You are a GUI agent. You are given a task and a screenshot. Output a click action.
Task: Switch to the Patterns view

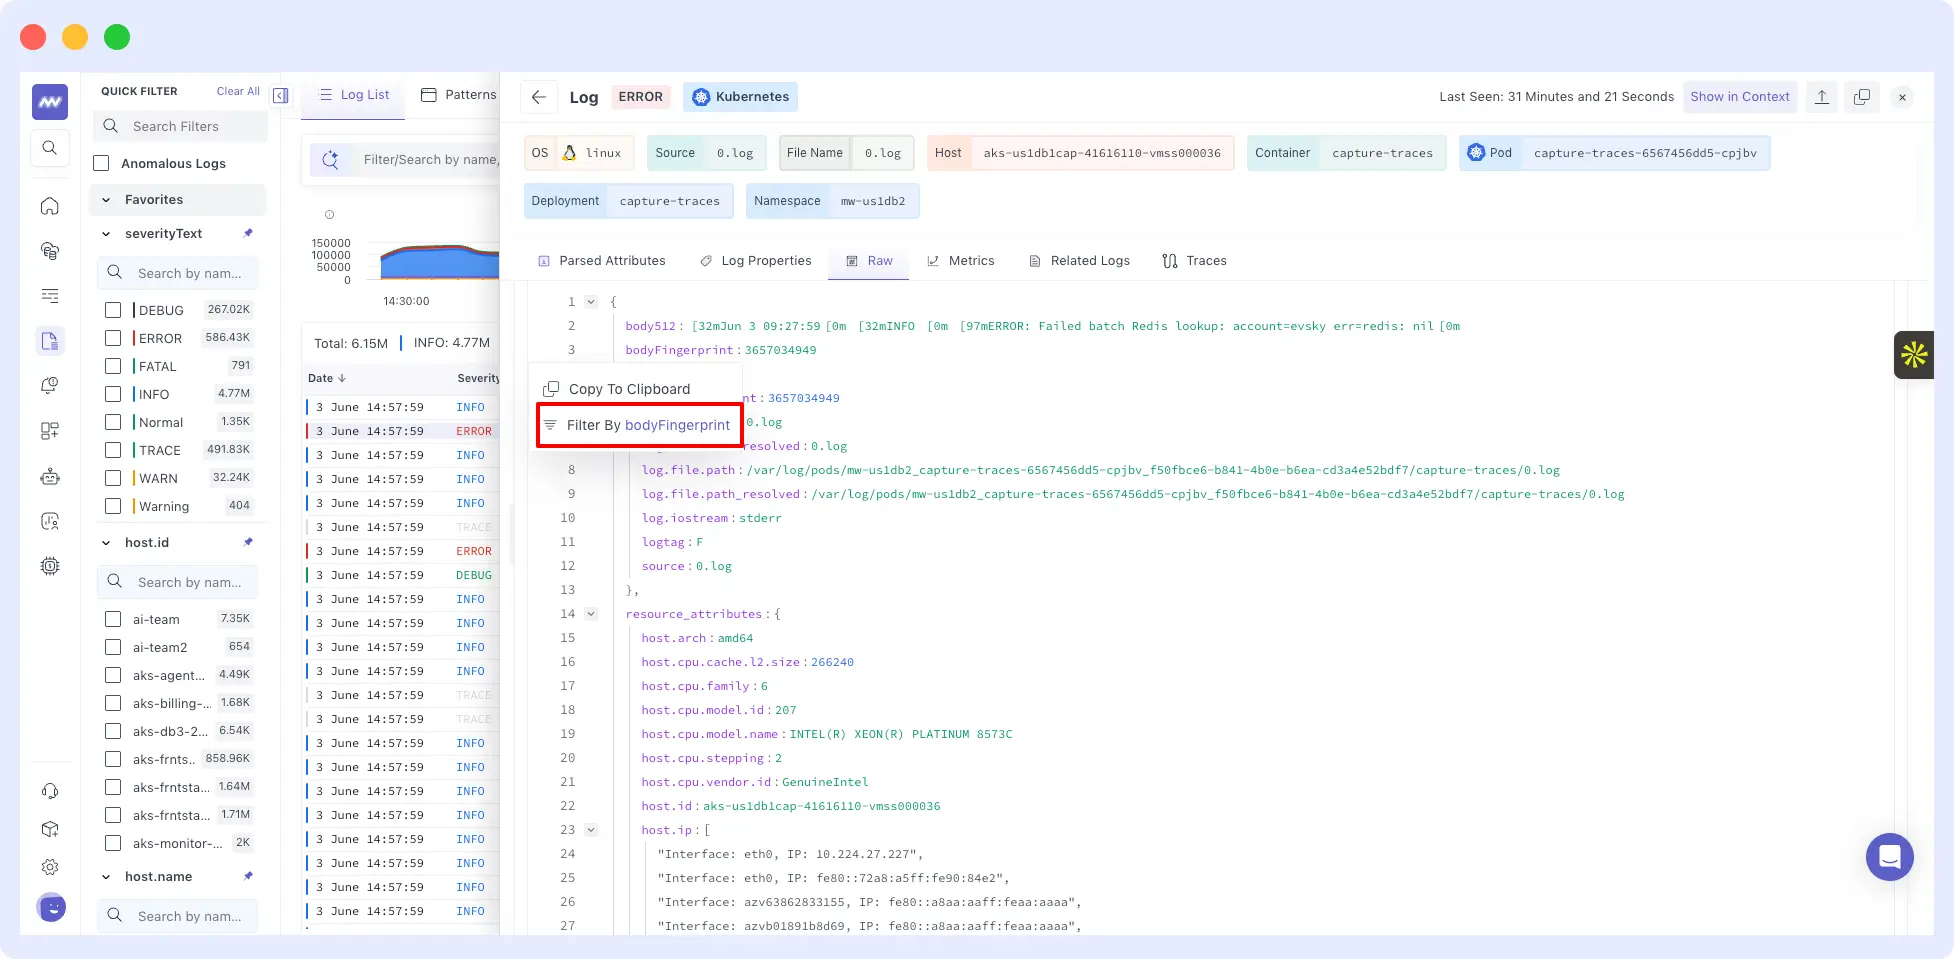point(459,95)
